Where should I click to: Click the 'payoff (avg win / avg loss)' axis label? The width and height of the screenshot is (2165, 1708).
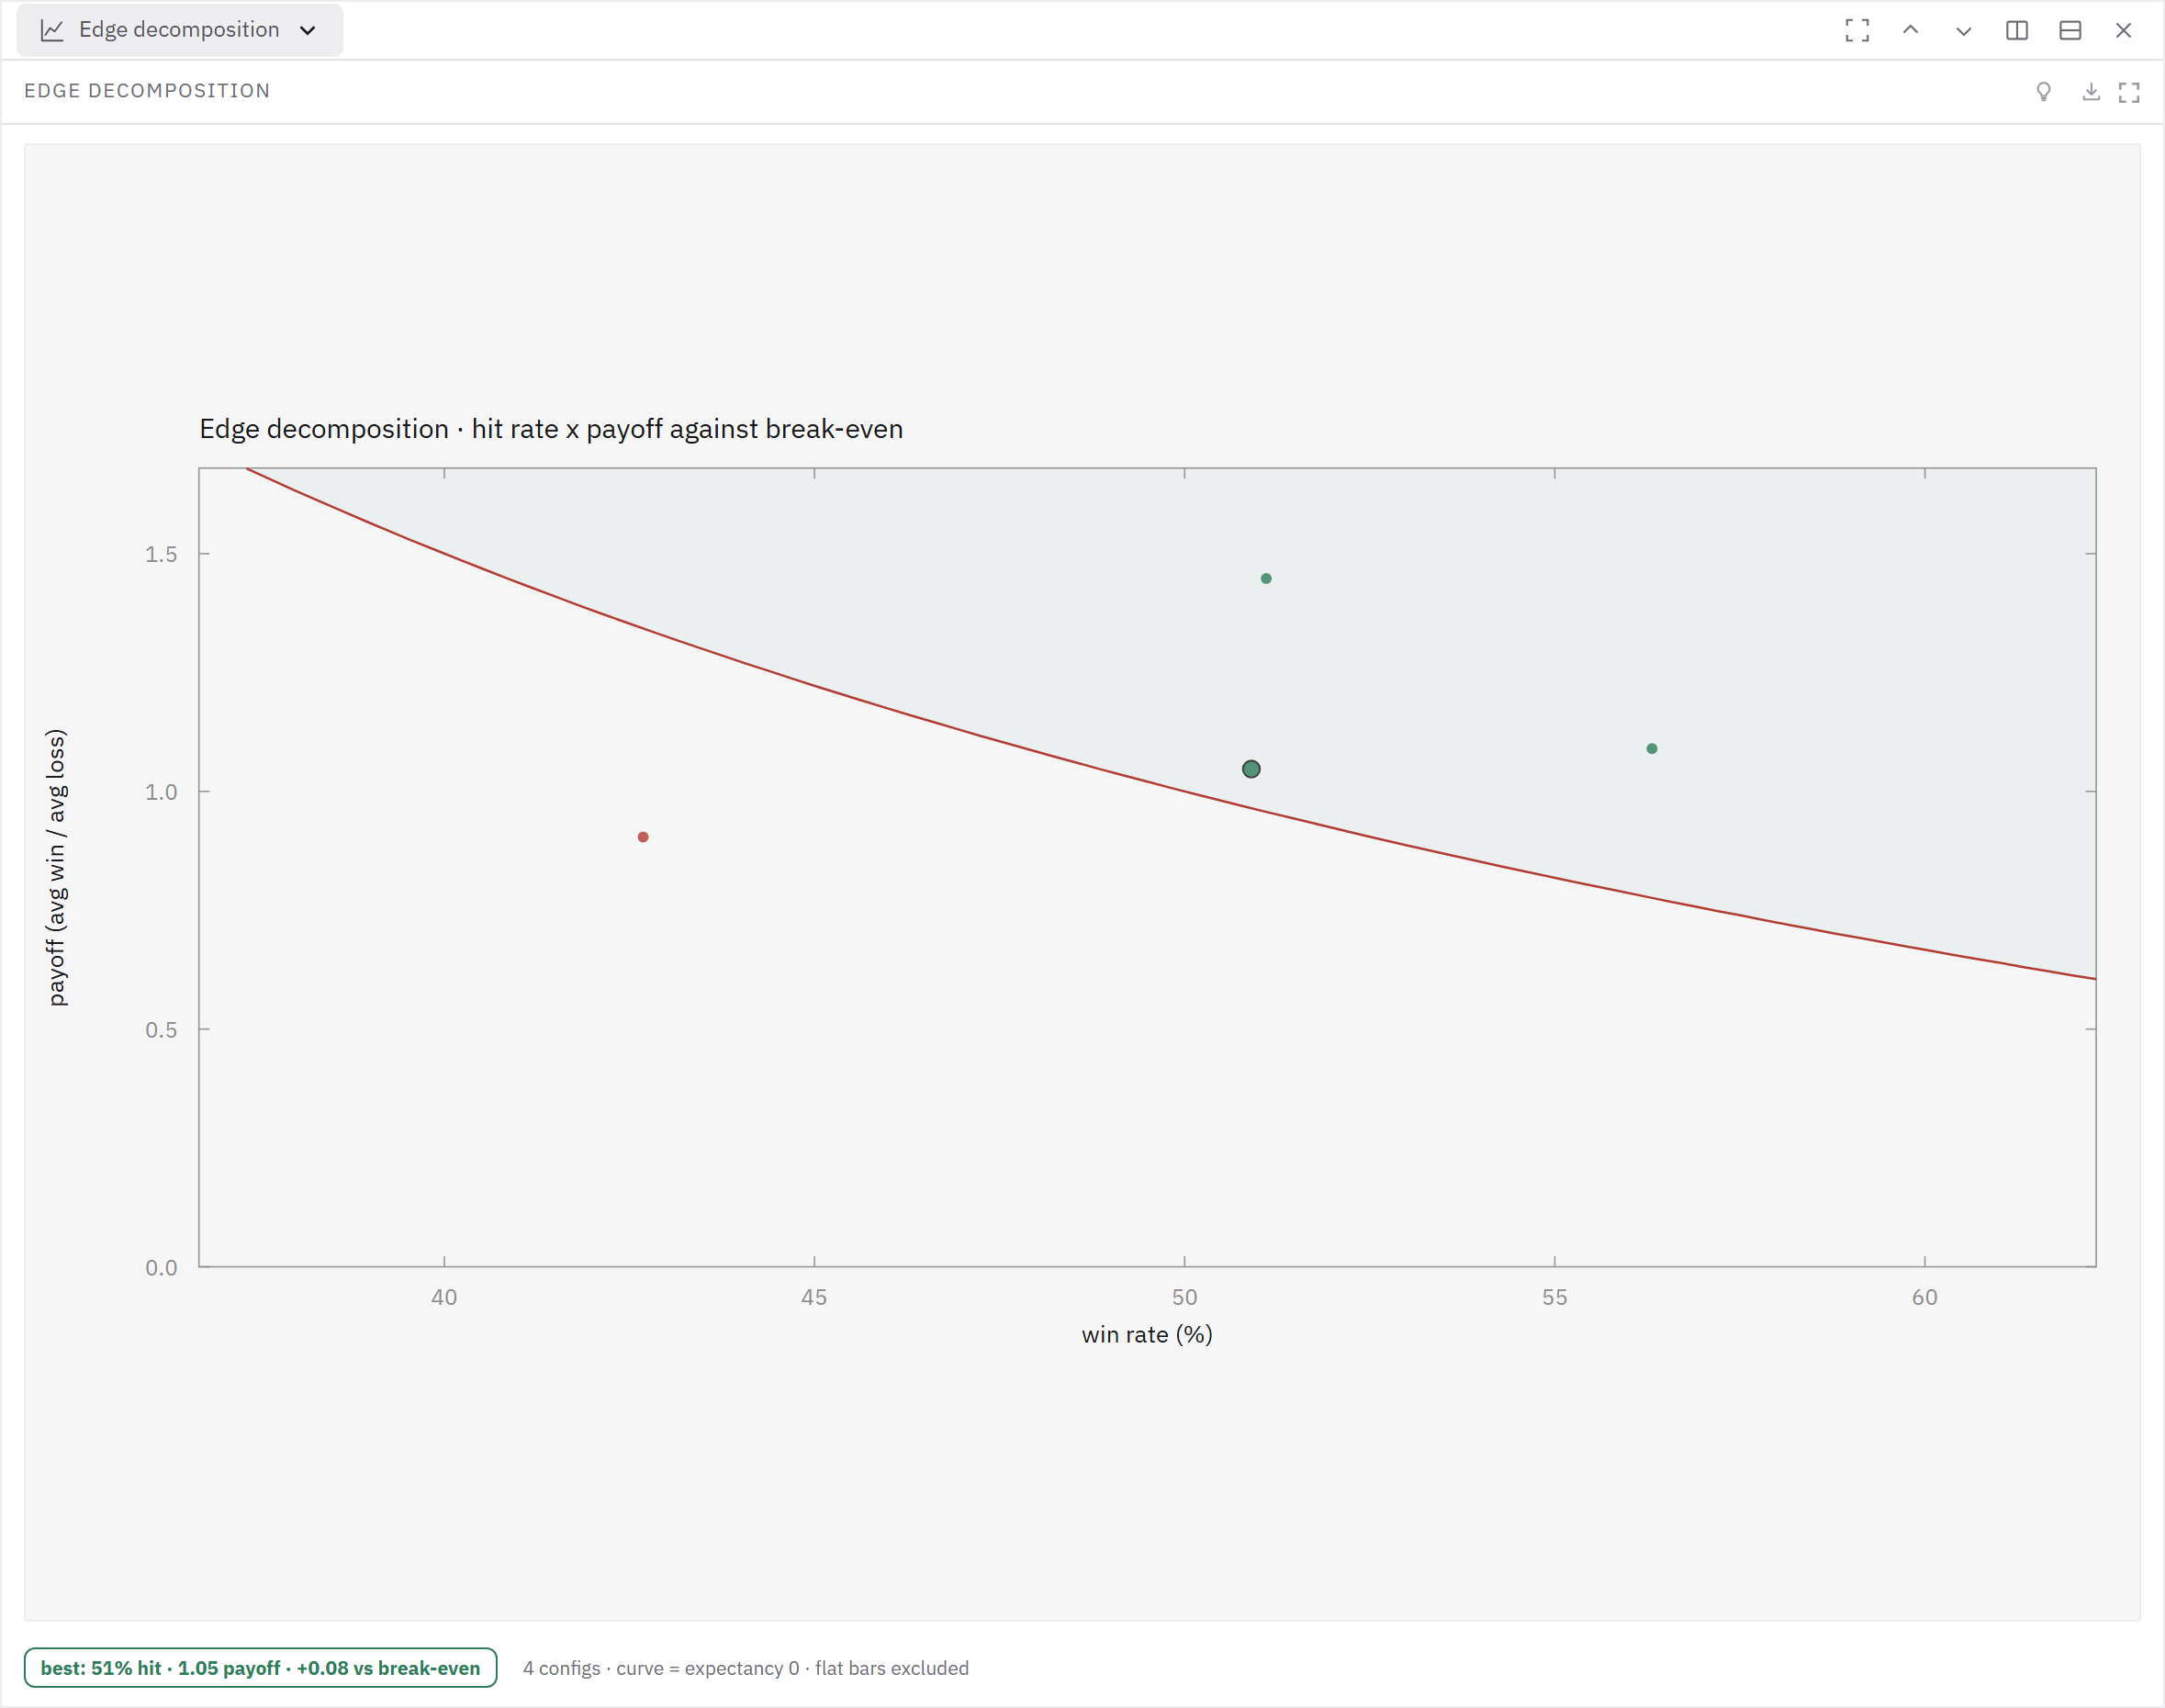57,867
